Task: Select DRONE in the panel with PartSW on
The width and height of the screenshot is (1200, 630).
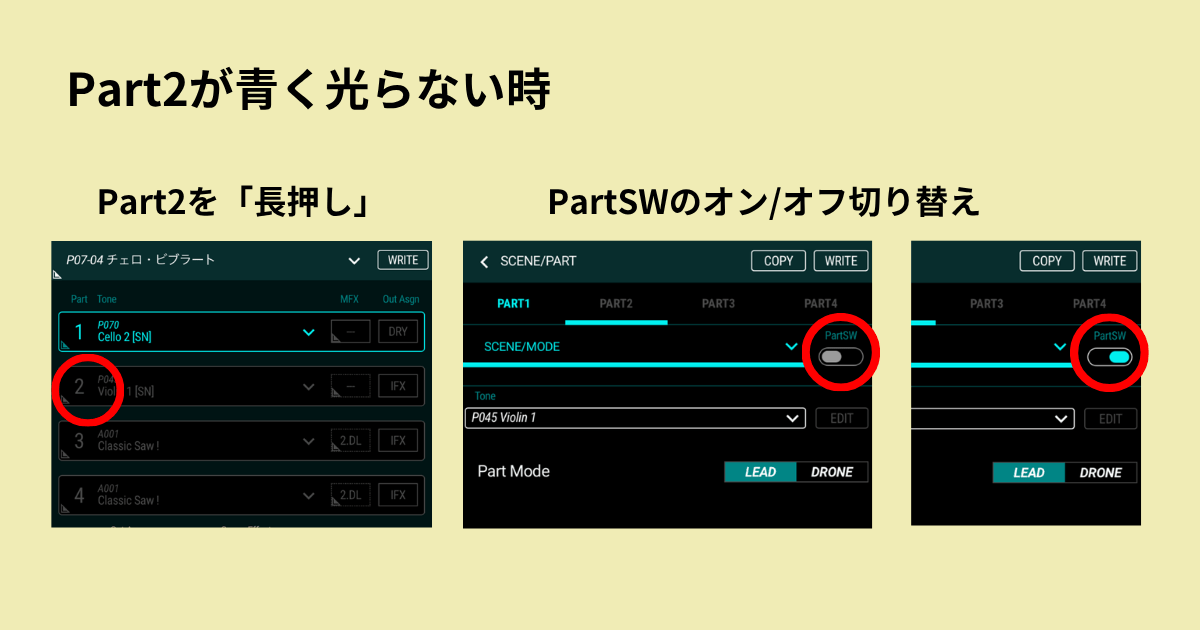Action: click(x=1101, y=472)
